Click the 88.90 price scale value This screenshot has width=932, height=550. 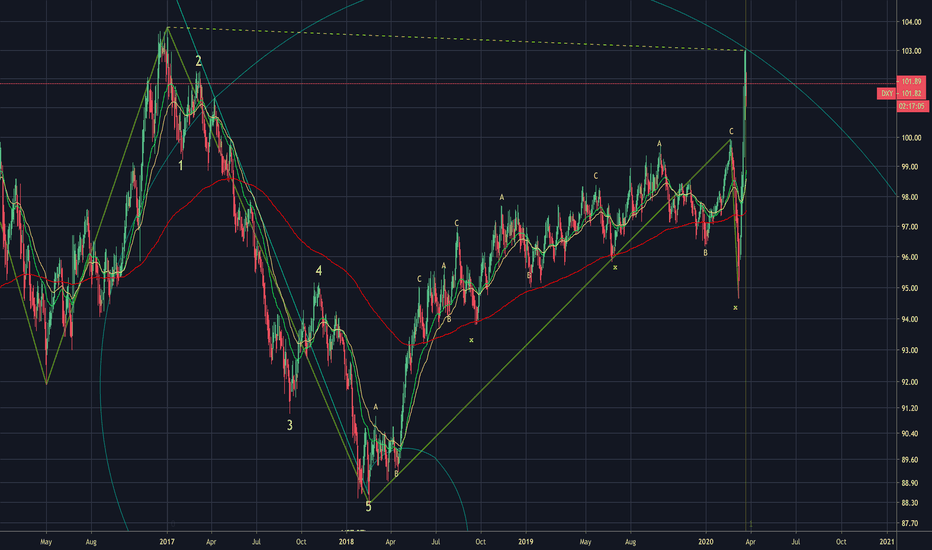[910, 483]
